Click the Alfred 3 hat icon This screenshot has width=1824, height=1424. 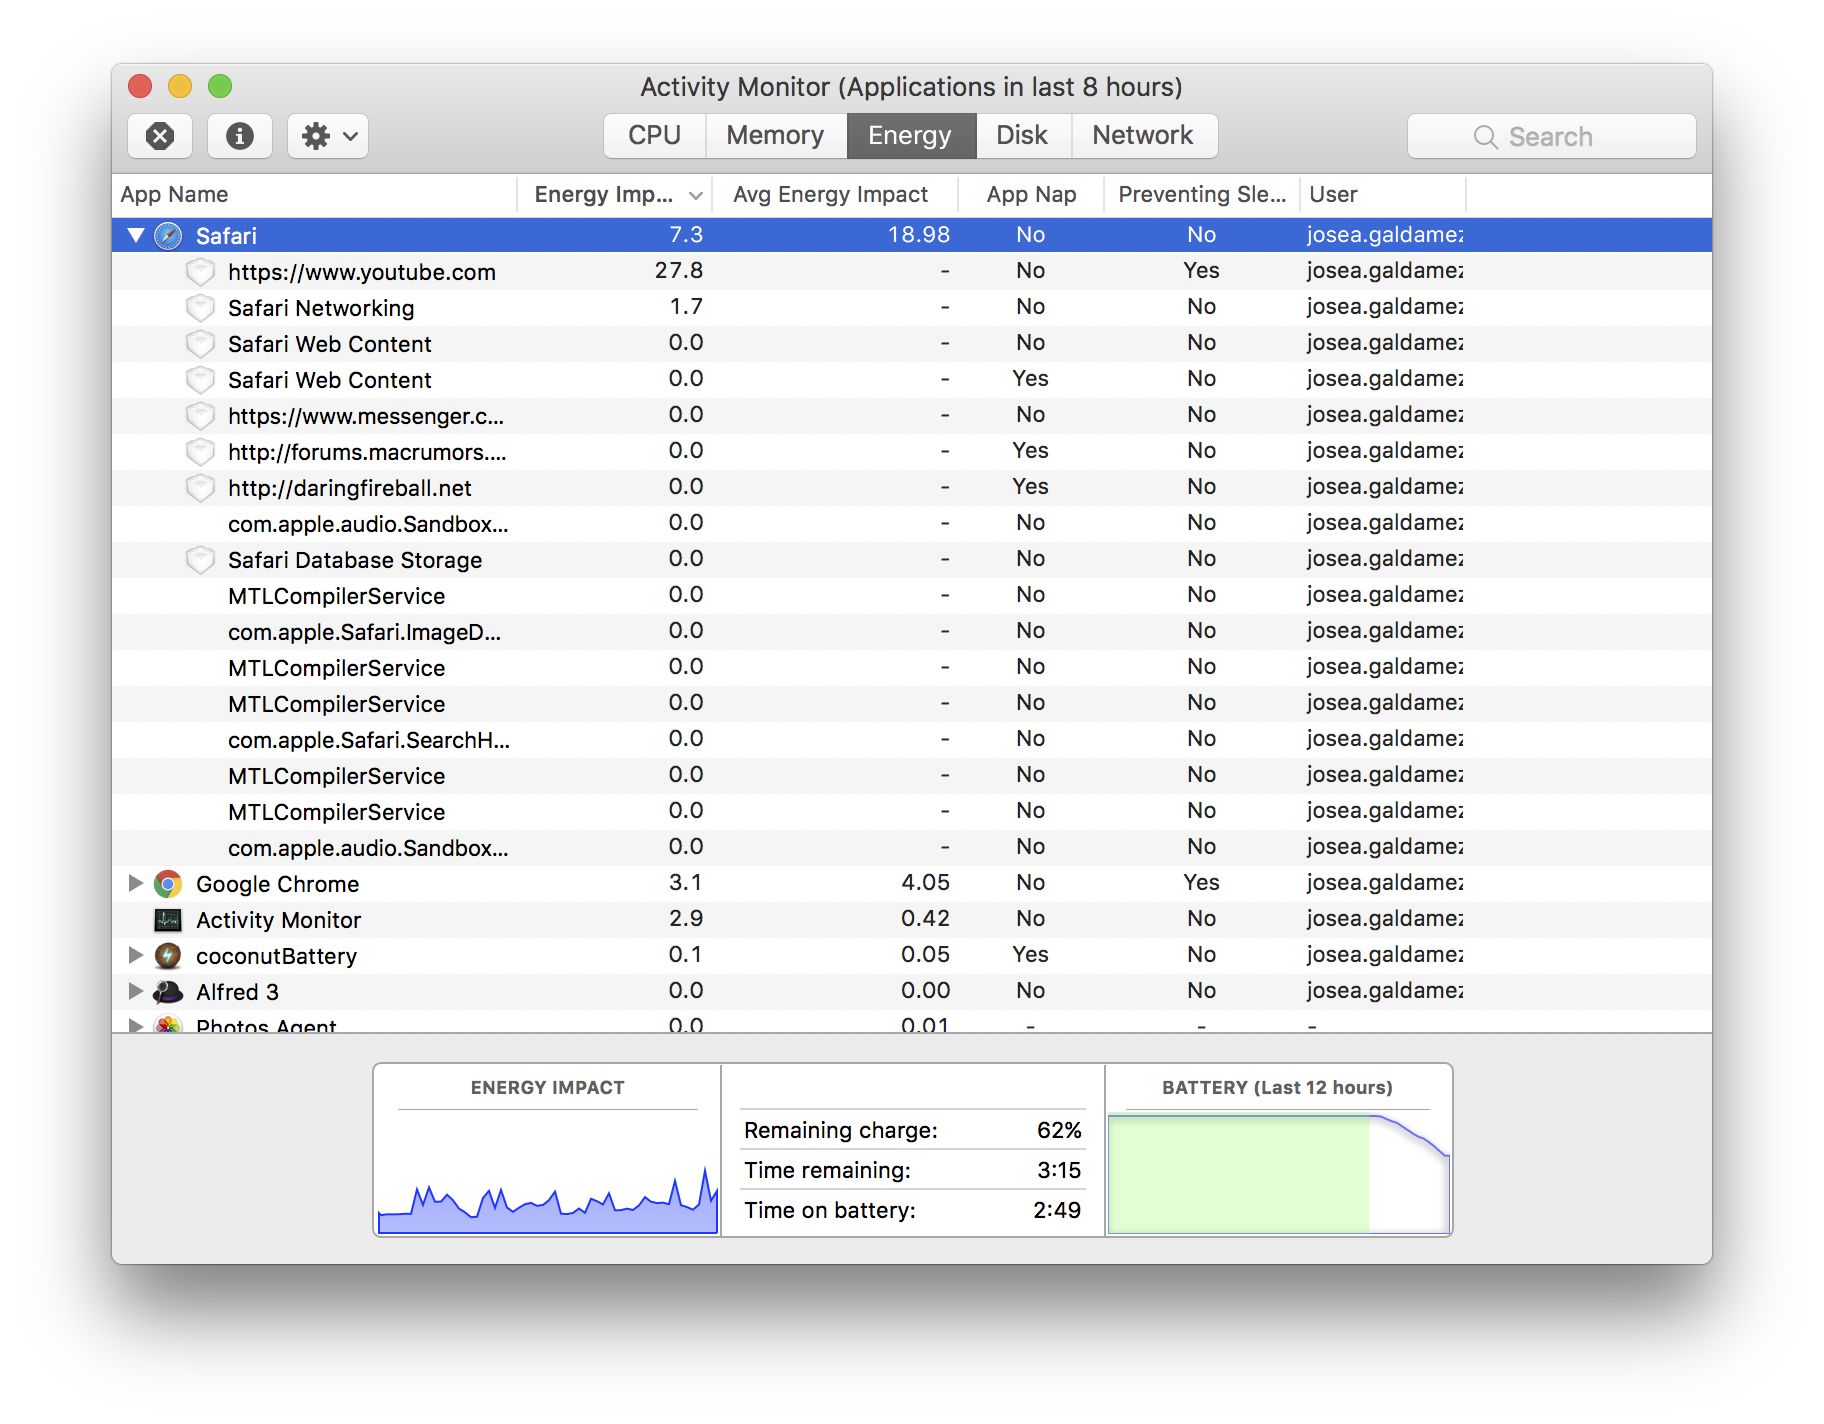pyautogui.click(x=168, y=992)
